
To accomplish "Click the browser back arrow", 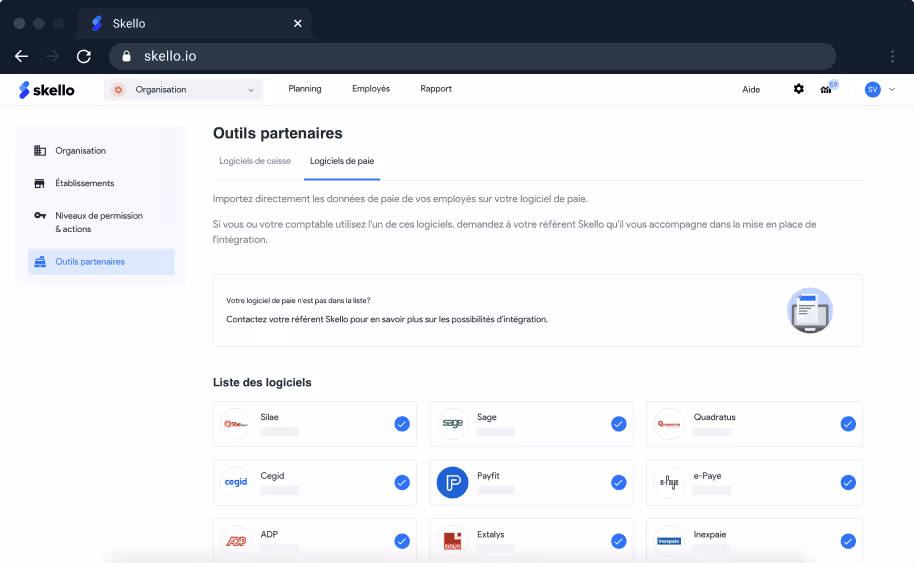I will coord(22,56).
